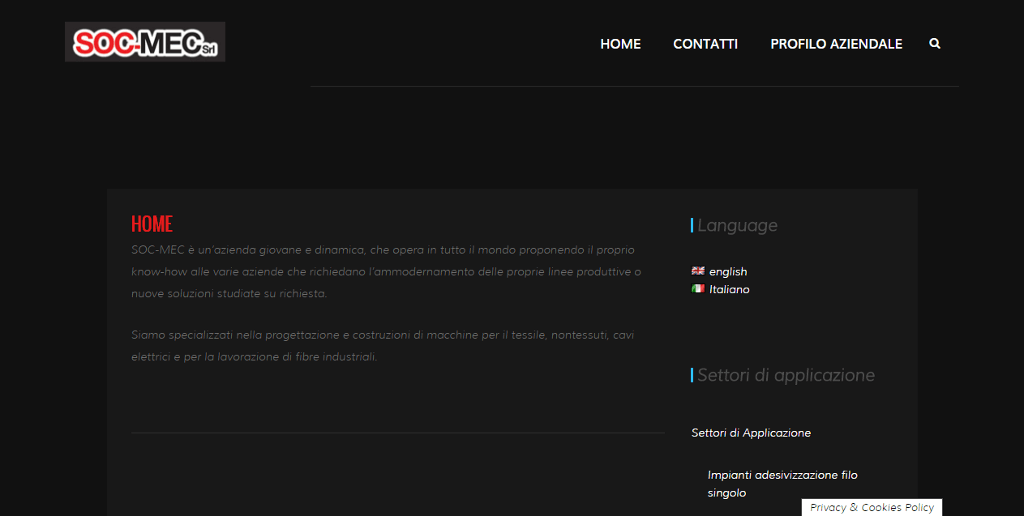Open the Settori di Applicazione link
The height and width of the screenshot is (516, 1024).
click(x=751, y=433)
